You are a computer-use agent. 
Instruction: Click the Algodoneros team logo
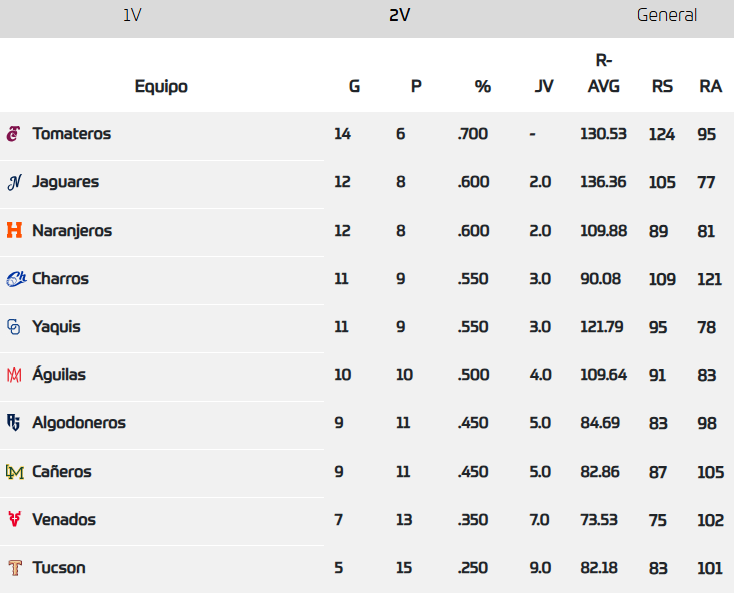[14, 423]
